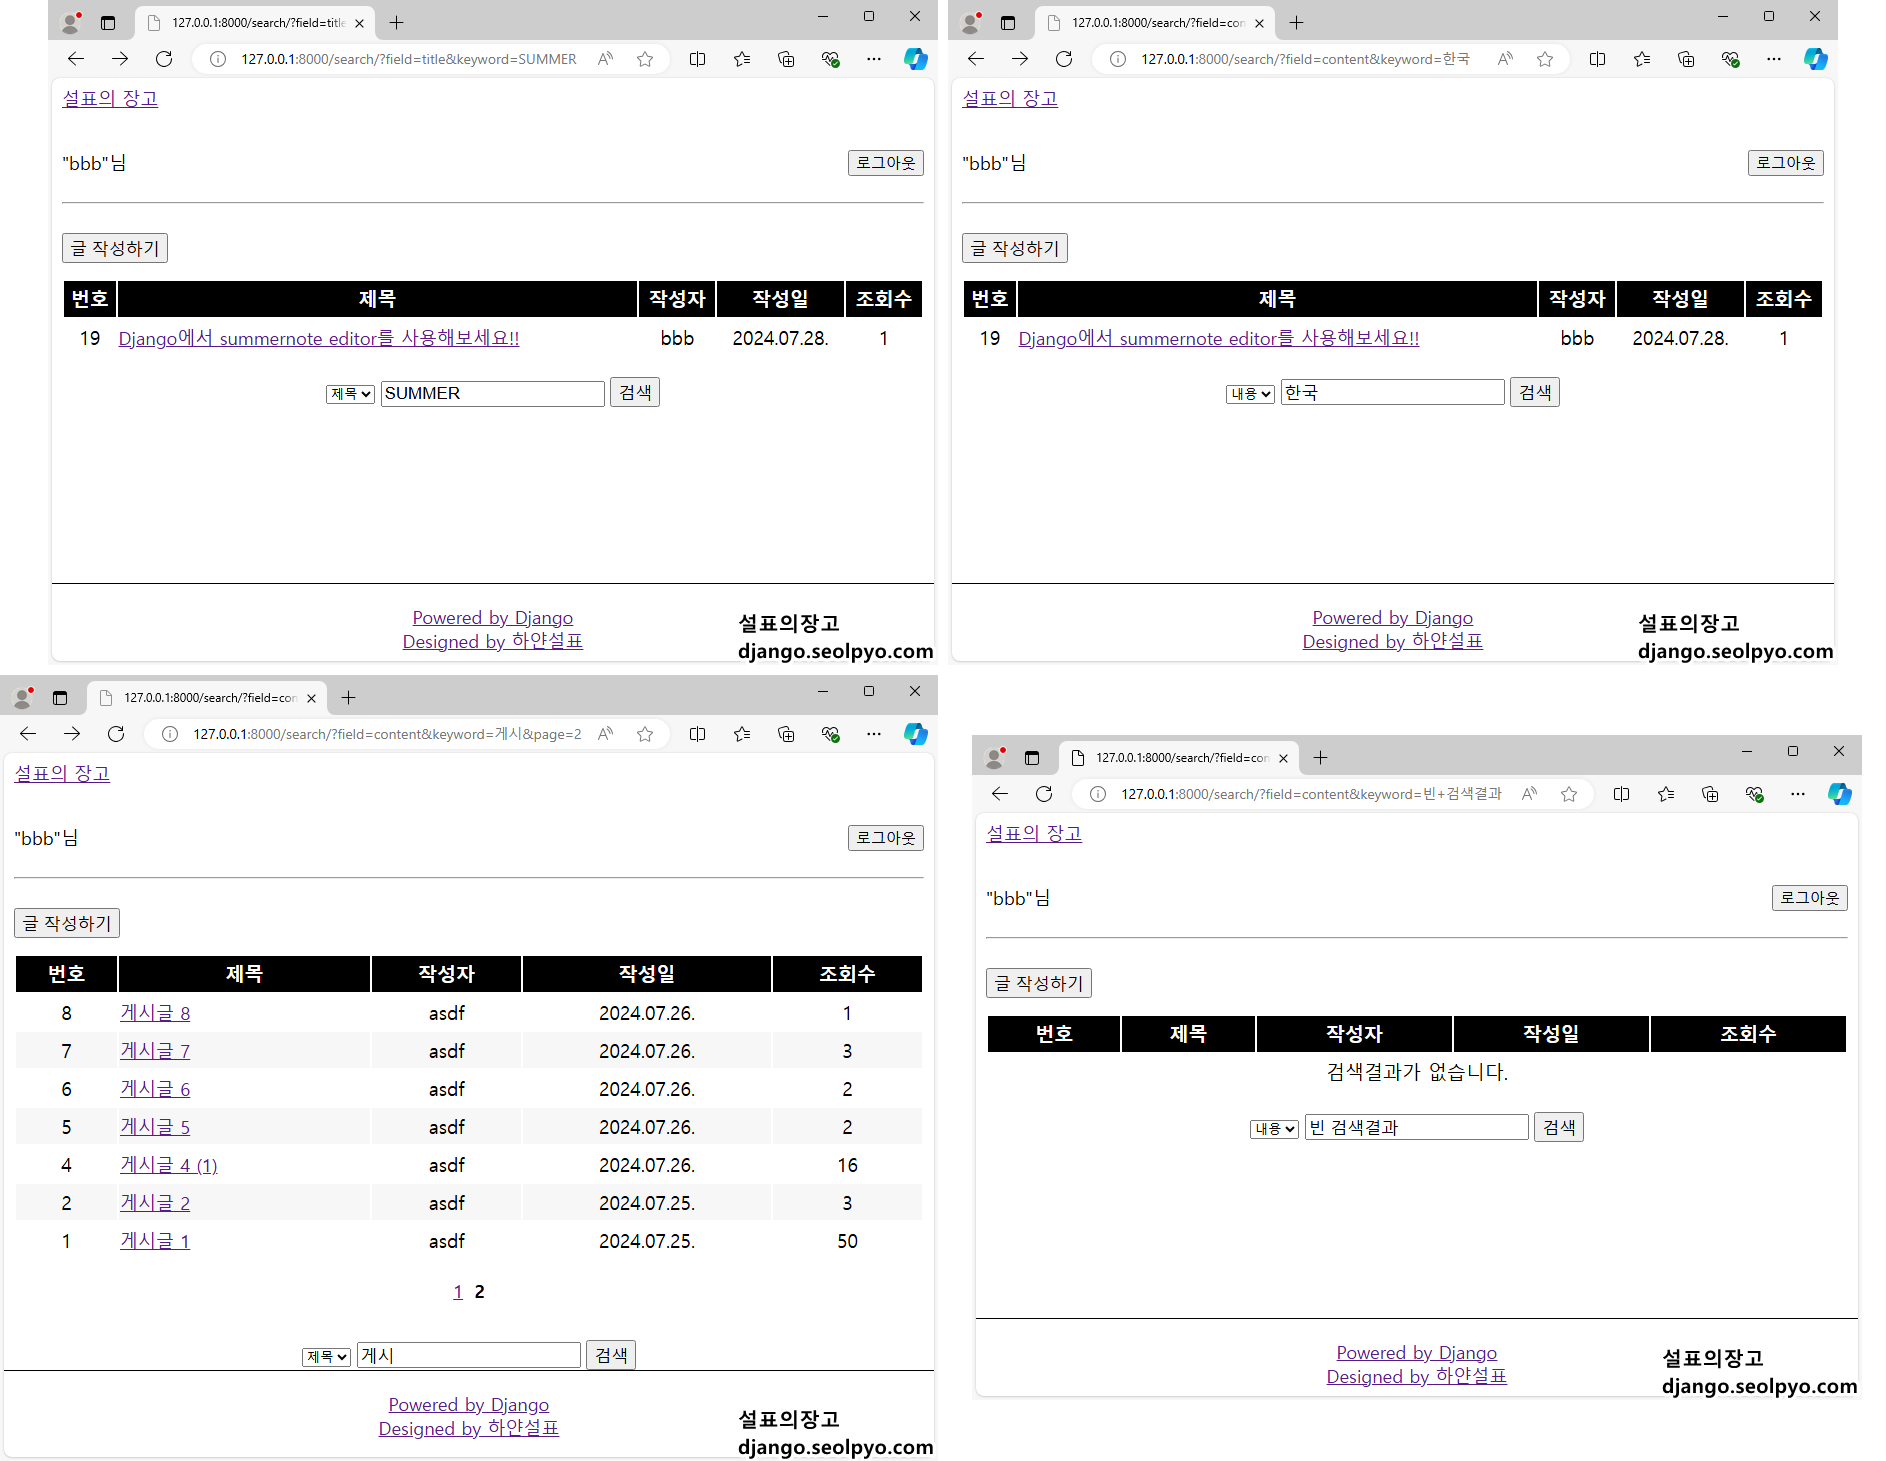
Task: Go to page 1 of 게시 results
Action: (x=458, y=1292)
